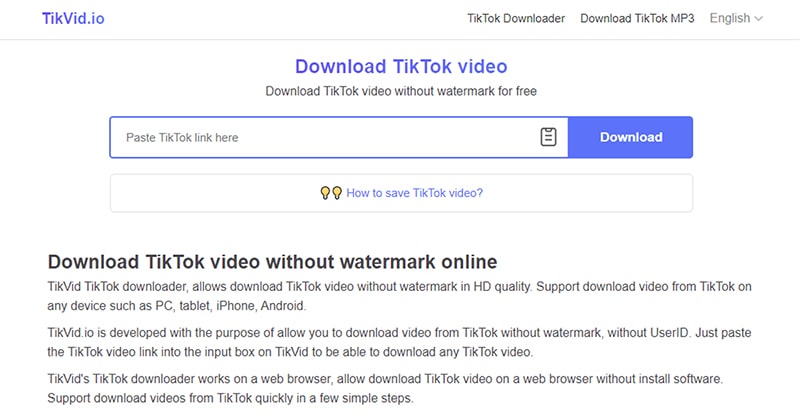Screen dimensions: 800x420
Task: Expand the English language chevron arrow
Action: click(759, 19)
